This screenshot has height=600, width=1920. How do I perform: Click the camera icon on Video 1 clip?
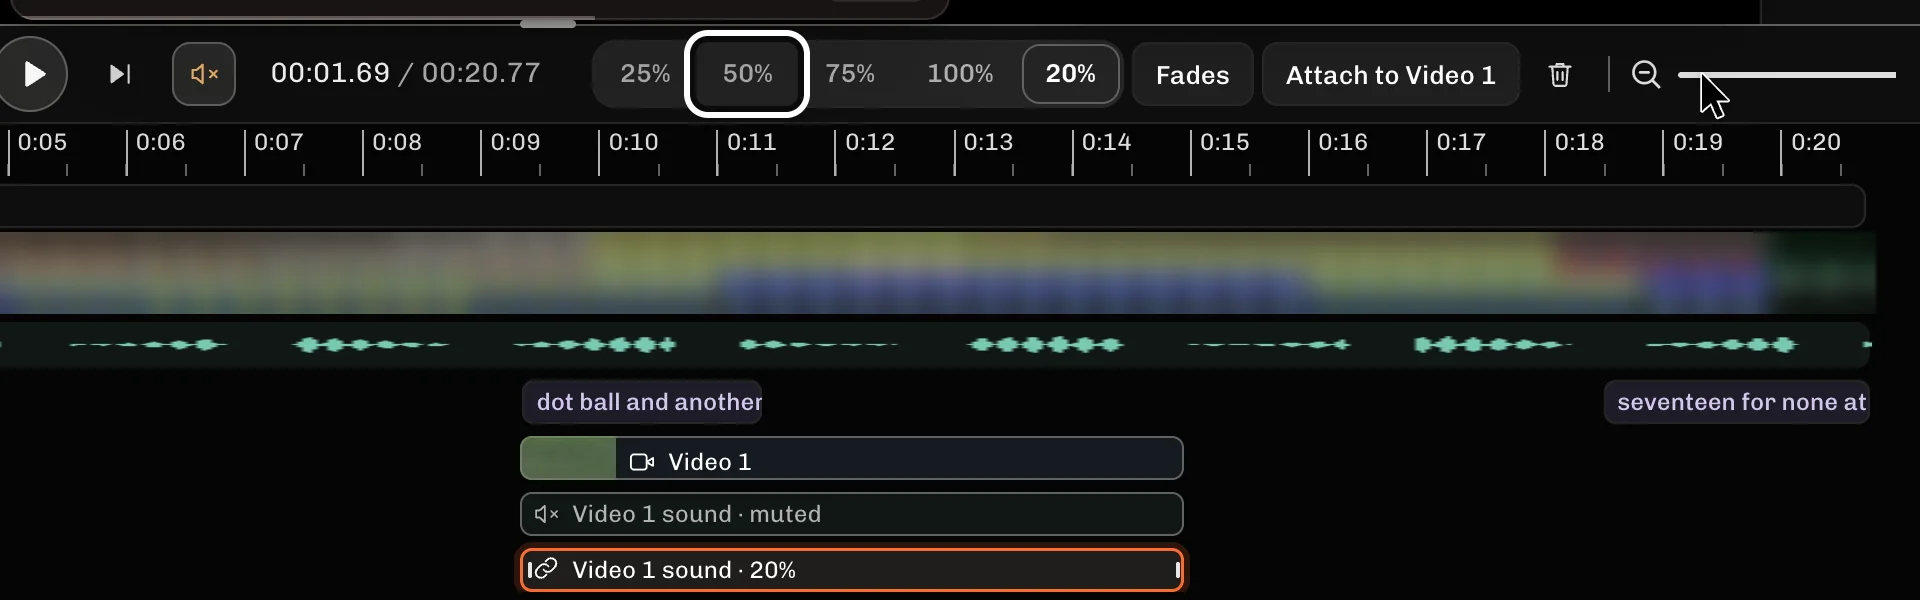642,462
